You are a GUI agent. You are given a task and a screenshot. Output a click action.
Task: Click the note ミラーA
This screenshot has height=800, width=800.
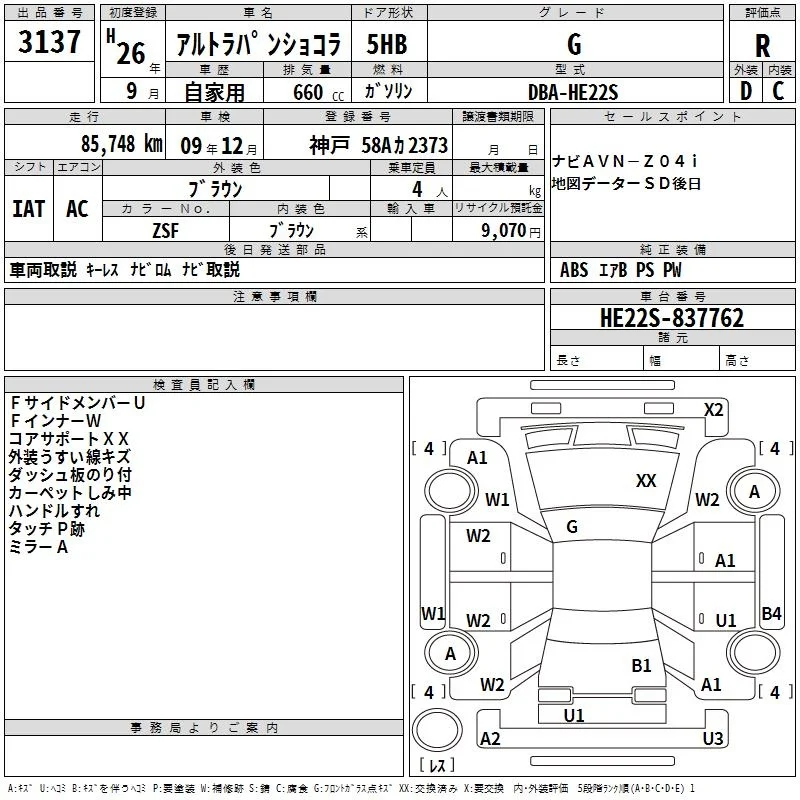click(x=38, y=547)
